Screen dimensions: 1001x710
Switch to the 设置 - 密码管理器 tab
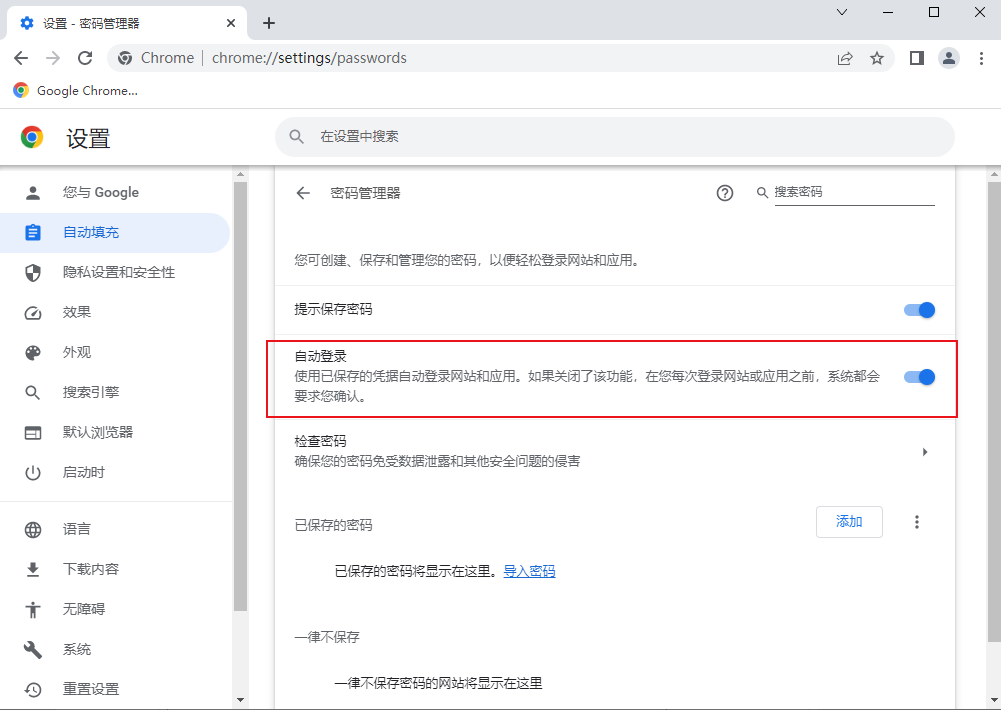[x=120, y=22]
